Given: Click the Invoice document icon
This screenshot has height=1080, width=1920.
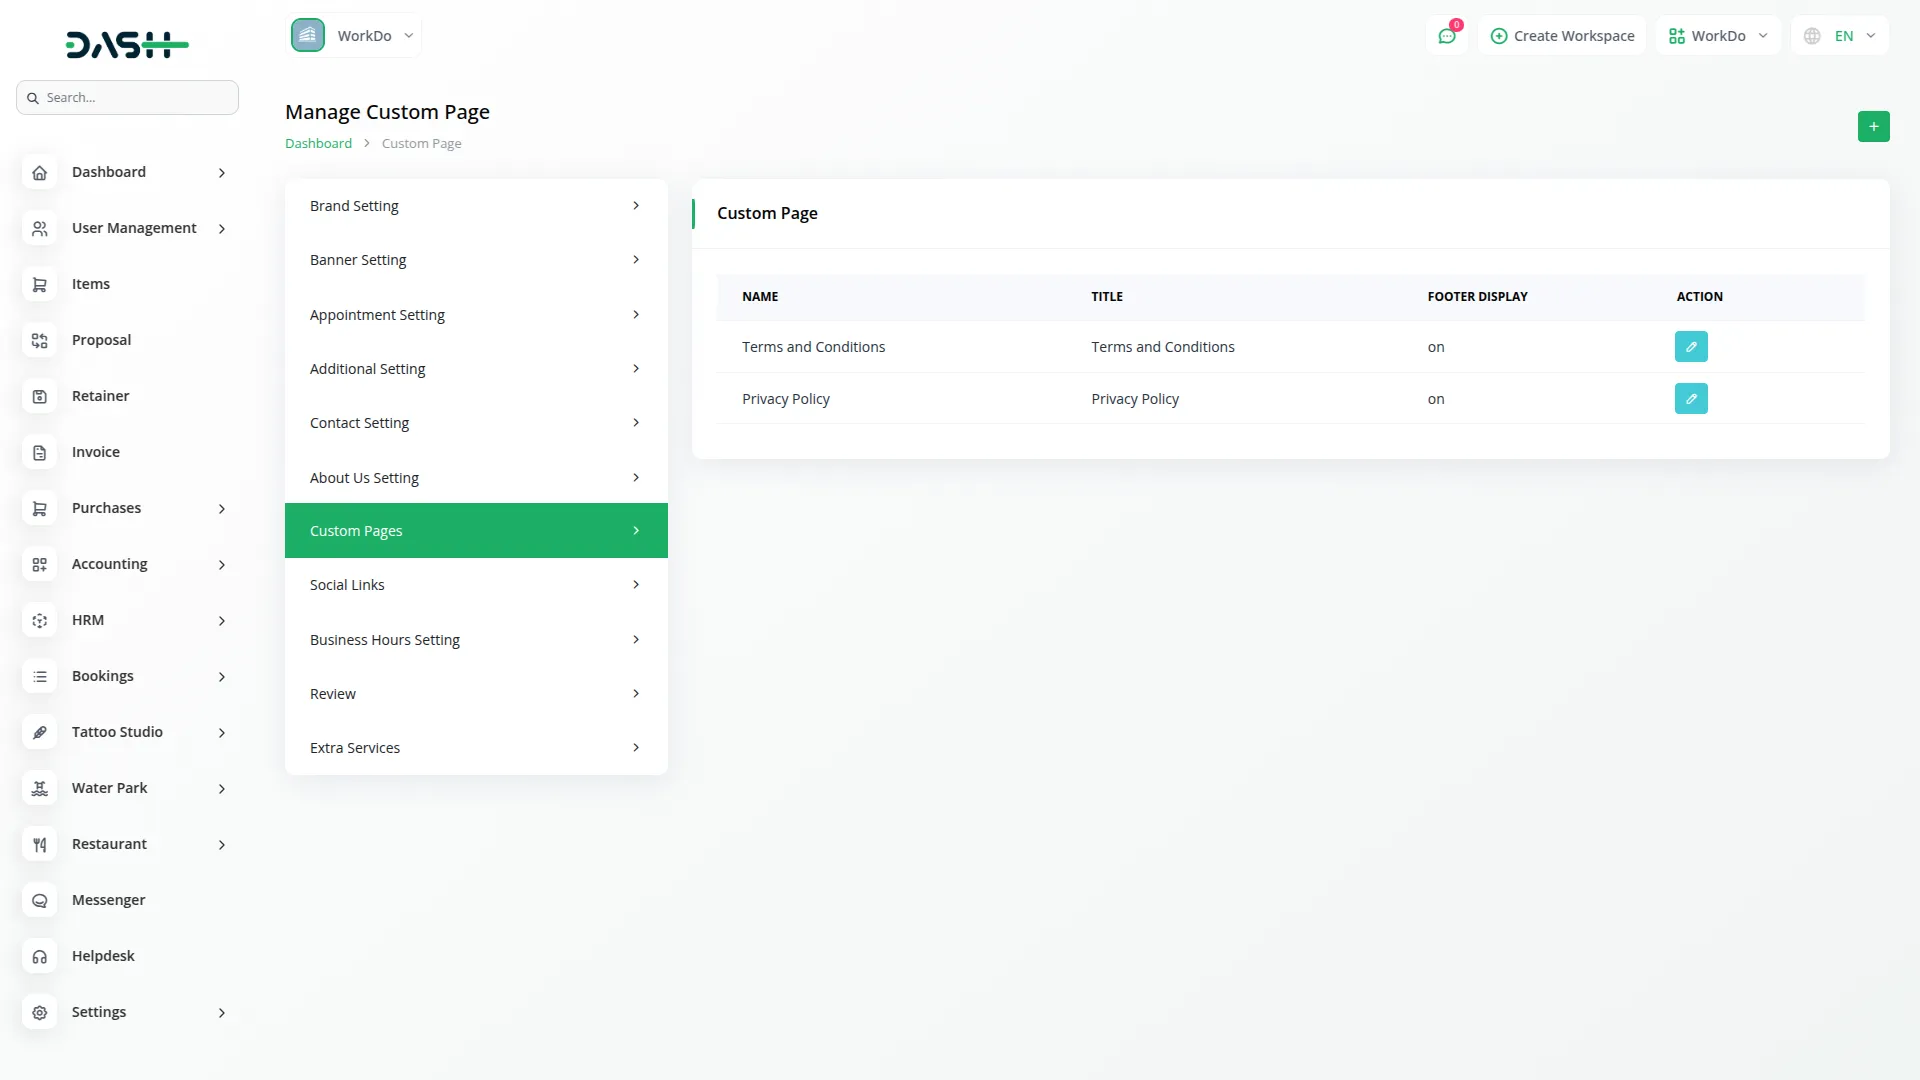Looking at the screenshot, I should point(39,452).
